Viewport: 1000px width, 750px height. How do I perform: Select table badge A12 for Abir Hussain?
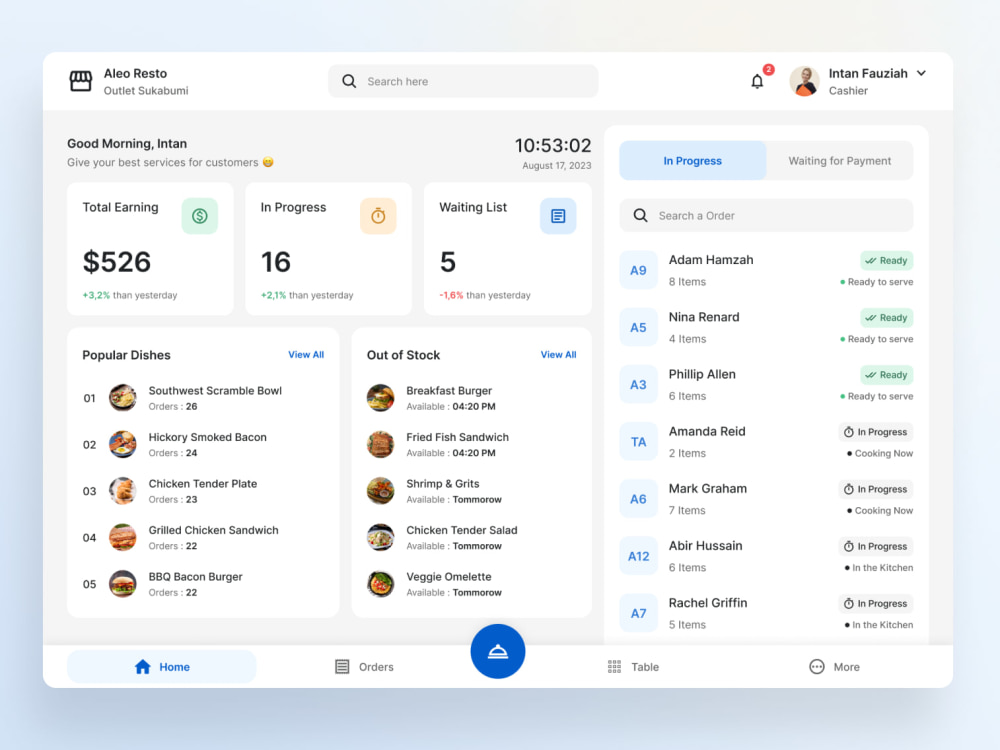pos(638,556)
